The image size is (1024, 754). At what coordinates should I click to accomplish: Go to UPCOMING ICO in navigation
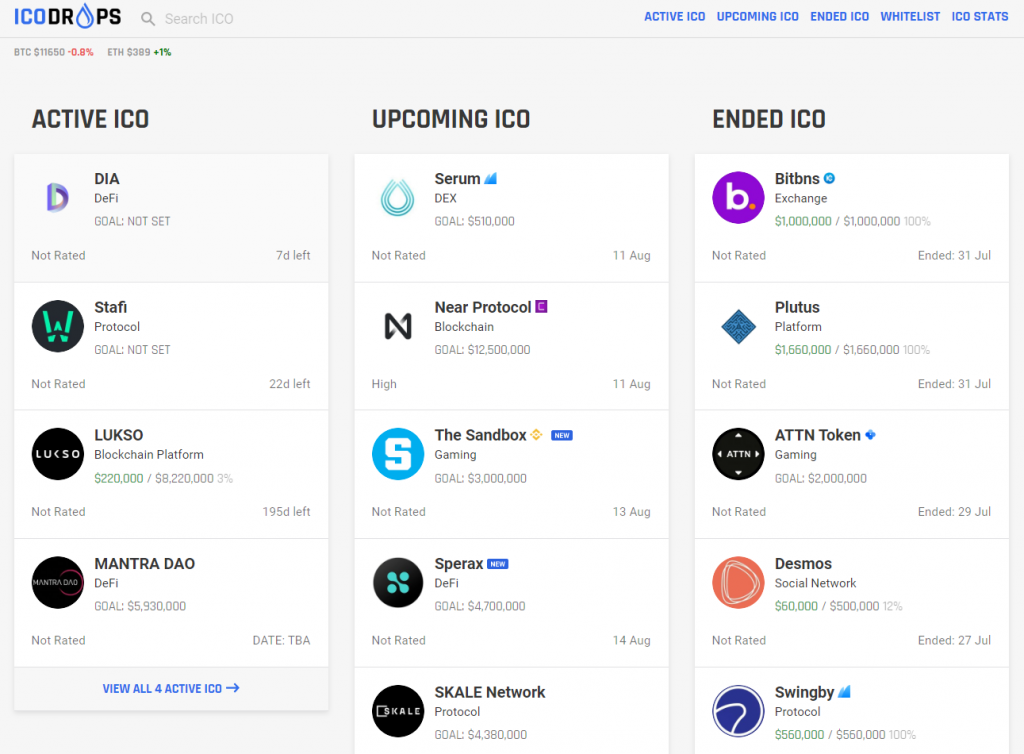click(x=757, y=17)
